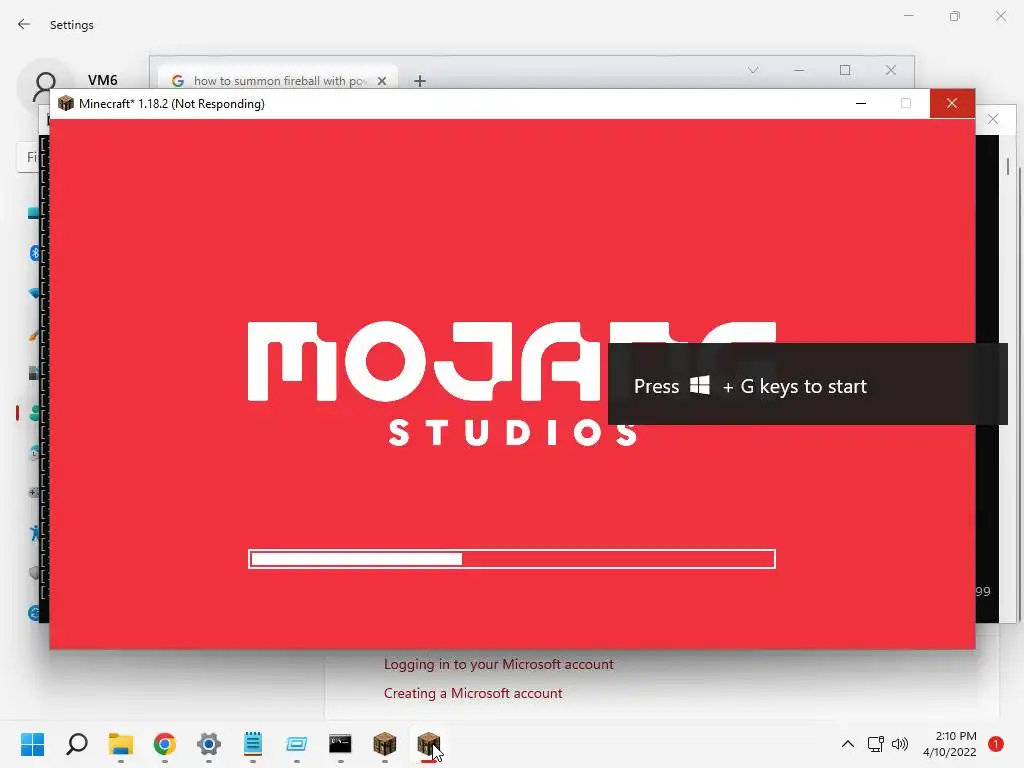Minimize the Settings window
1024x768 pixels.
click(908, 16)
